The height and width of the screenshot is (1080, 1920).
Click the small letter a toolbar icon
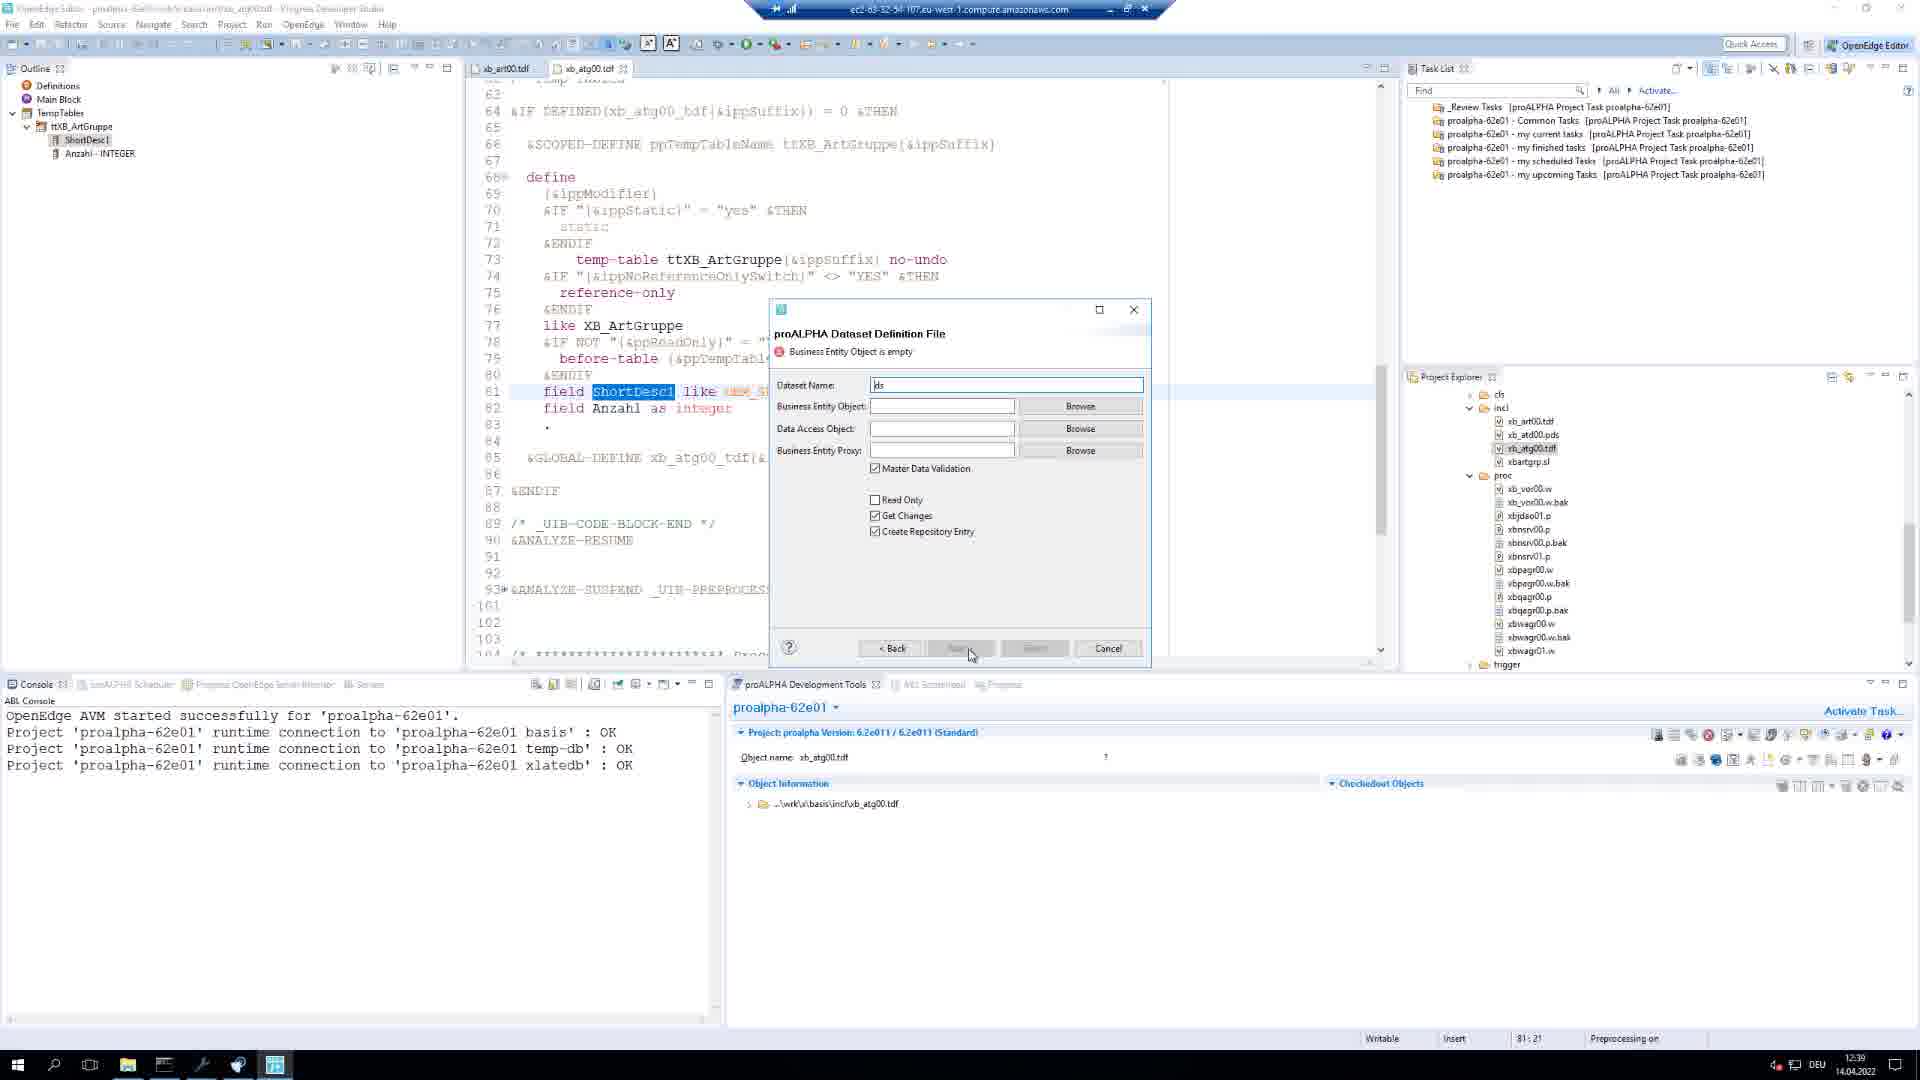click(648, 44)
